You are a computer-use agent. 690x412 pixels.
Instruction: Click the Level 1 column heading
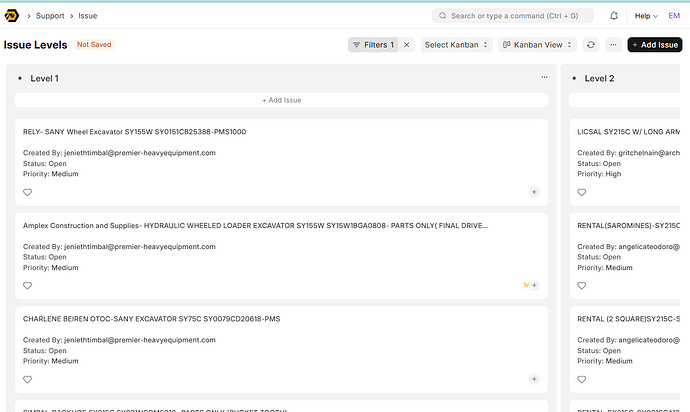[x=44, y=78]
